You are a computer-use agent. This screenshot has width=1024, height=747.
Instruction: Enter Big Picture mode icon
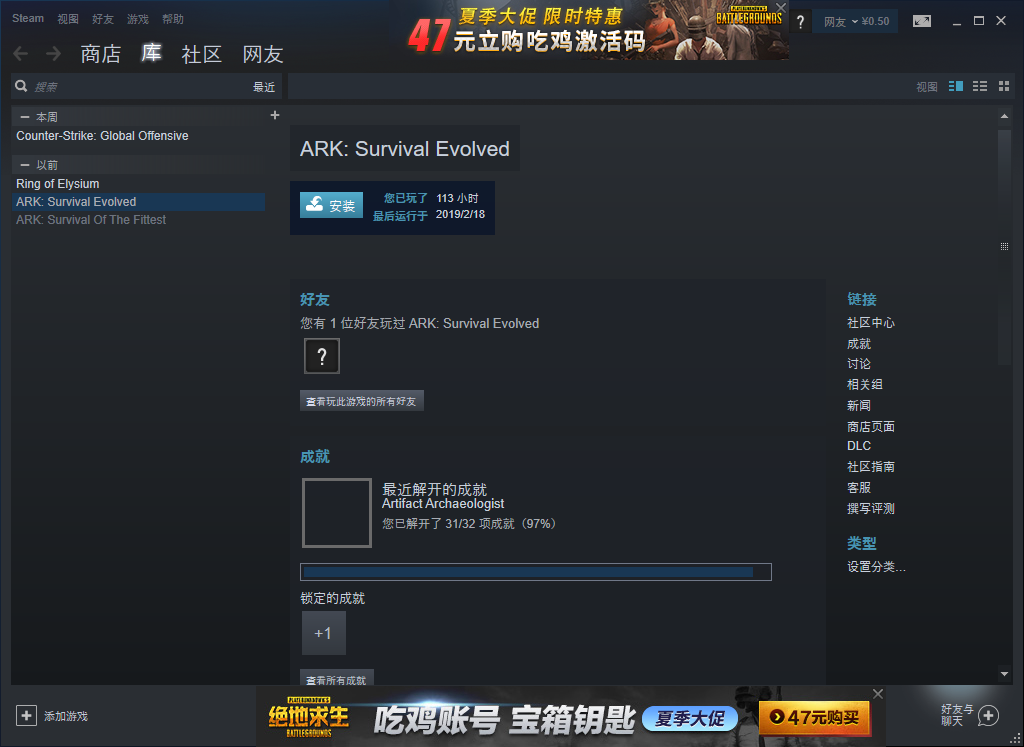coord(921,21)
